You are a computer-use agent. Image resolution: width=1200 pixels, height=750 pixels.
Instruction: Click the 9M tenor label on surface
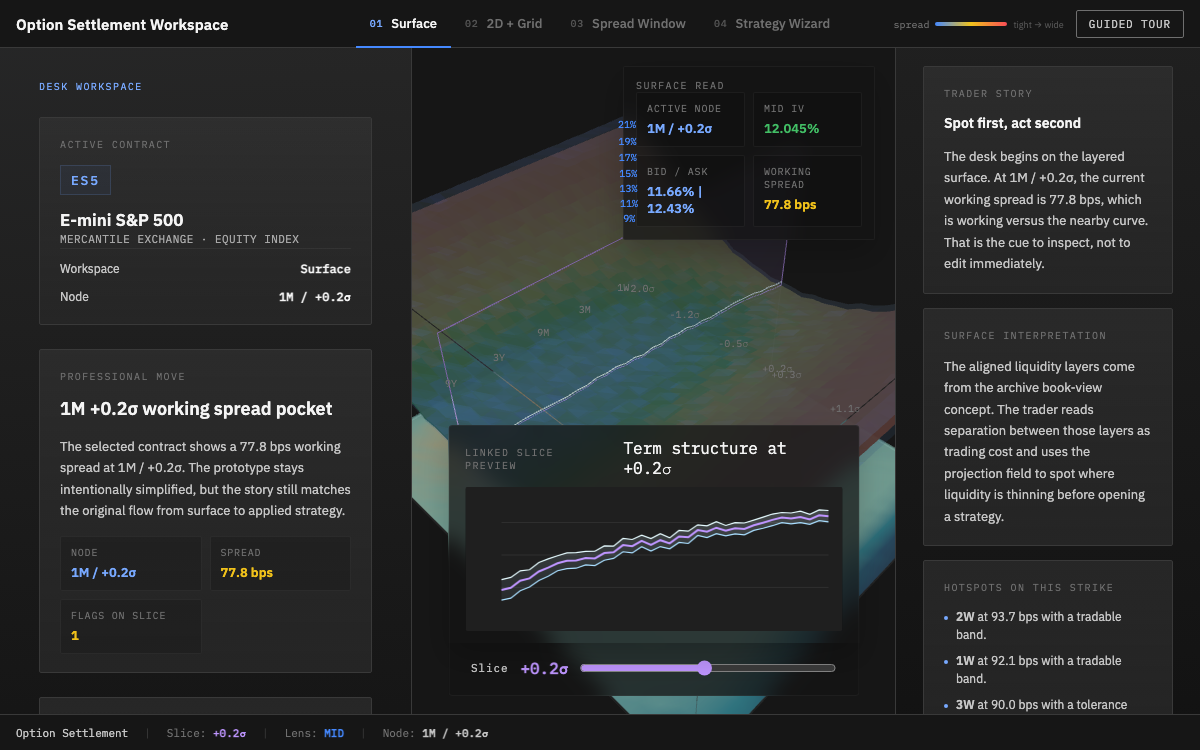[543, 332]
